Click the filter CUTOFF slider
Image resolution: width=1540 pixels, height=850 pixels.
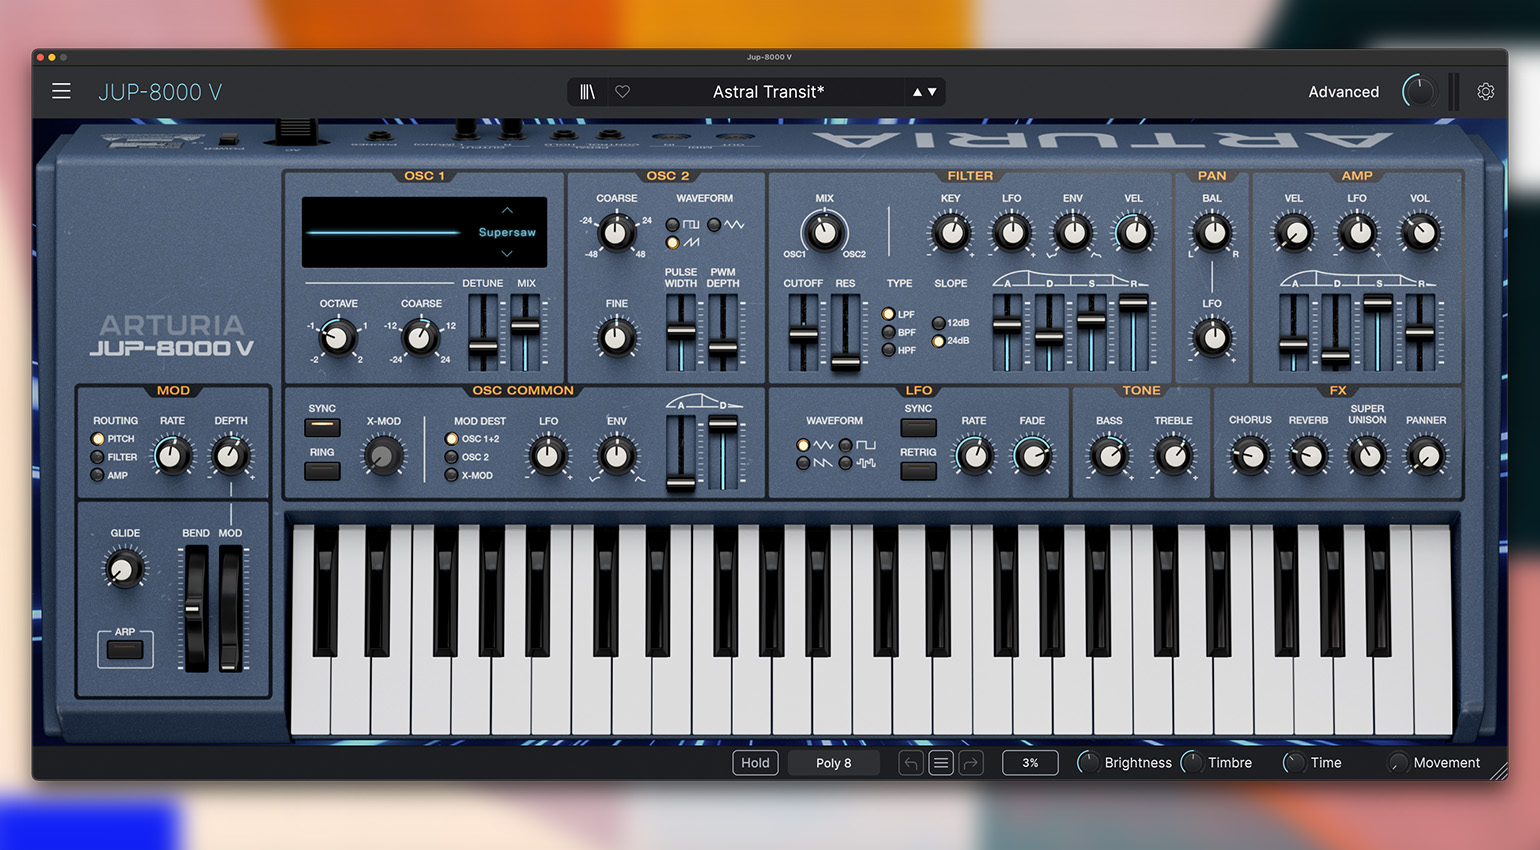pos(803,334)
